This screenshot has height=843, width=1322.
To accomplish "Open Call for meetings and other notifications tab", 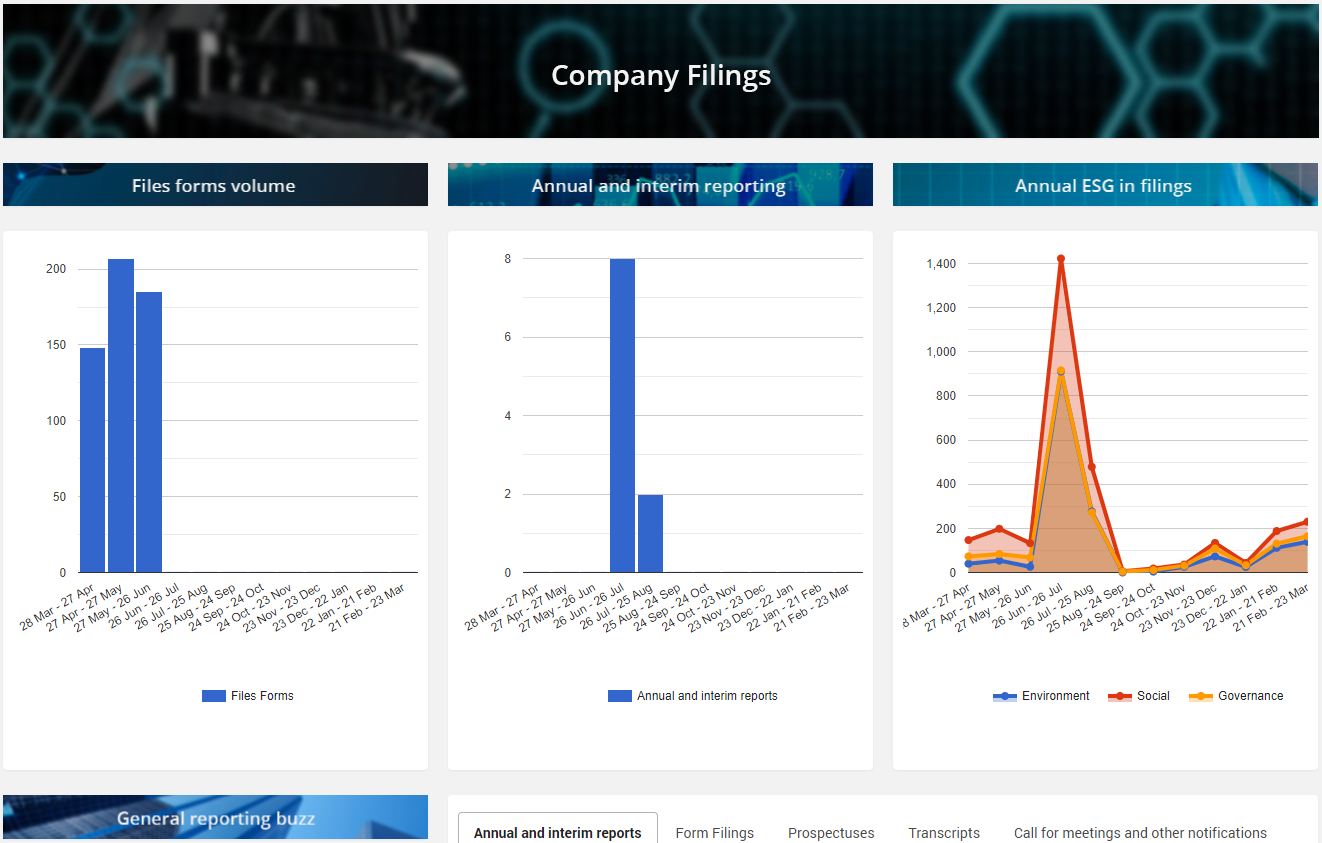I will 1140,832.
